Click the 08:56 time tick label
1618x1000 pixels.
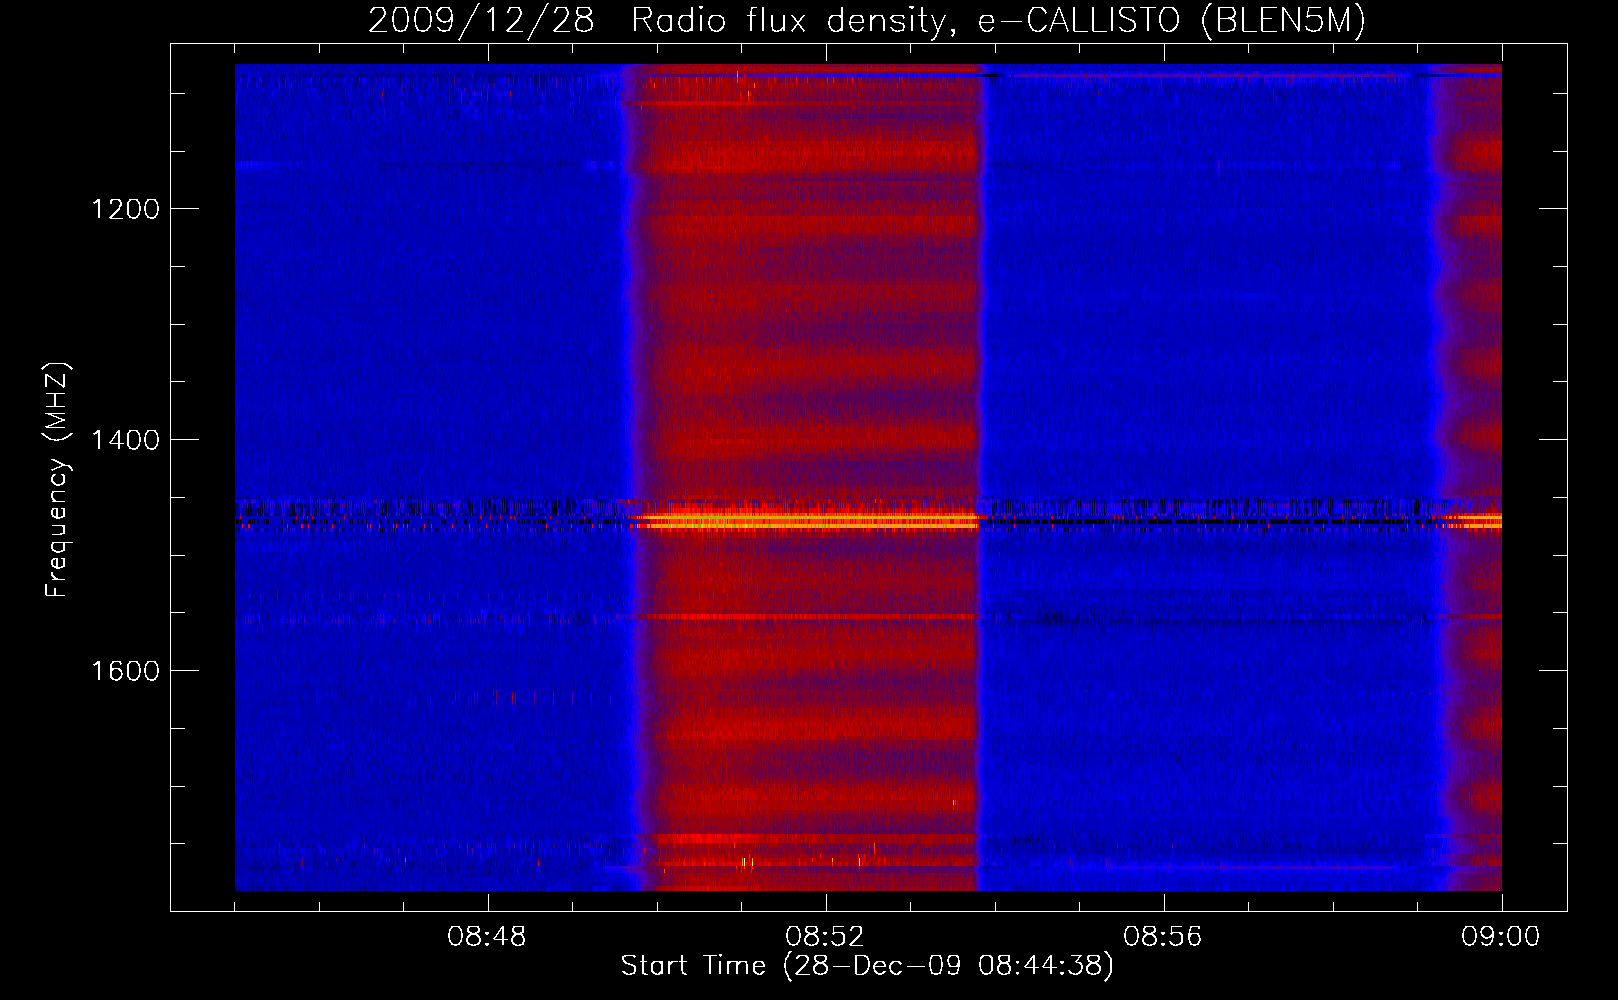pos(1163,937)
